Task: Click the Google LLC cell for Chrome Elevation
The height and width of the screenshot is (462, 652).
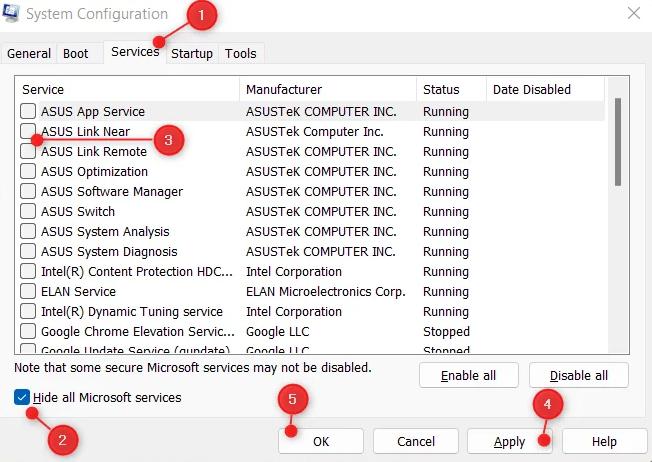Action: [x=277, y=331]
